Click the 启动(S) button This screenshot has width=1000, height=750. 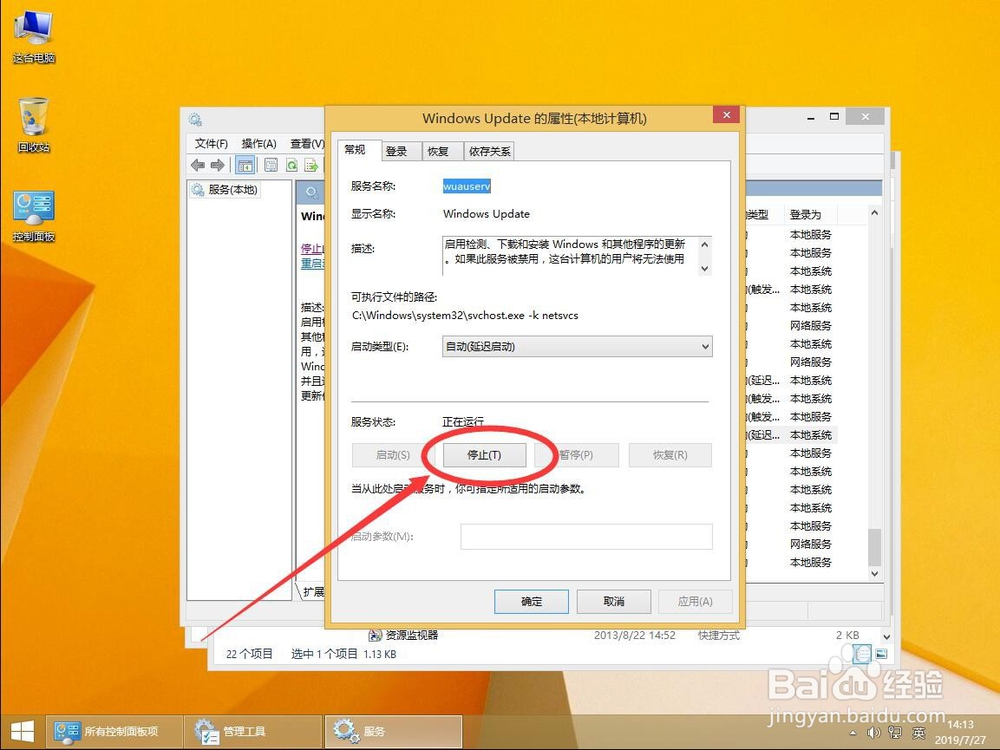(393, 455)
